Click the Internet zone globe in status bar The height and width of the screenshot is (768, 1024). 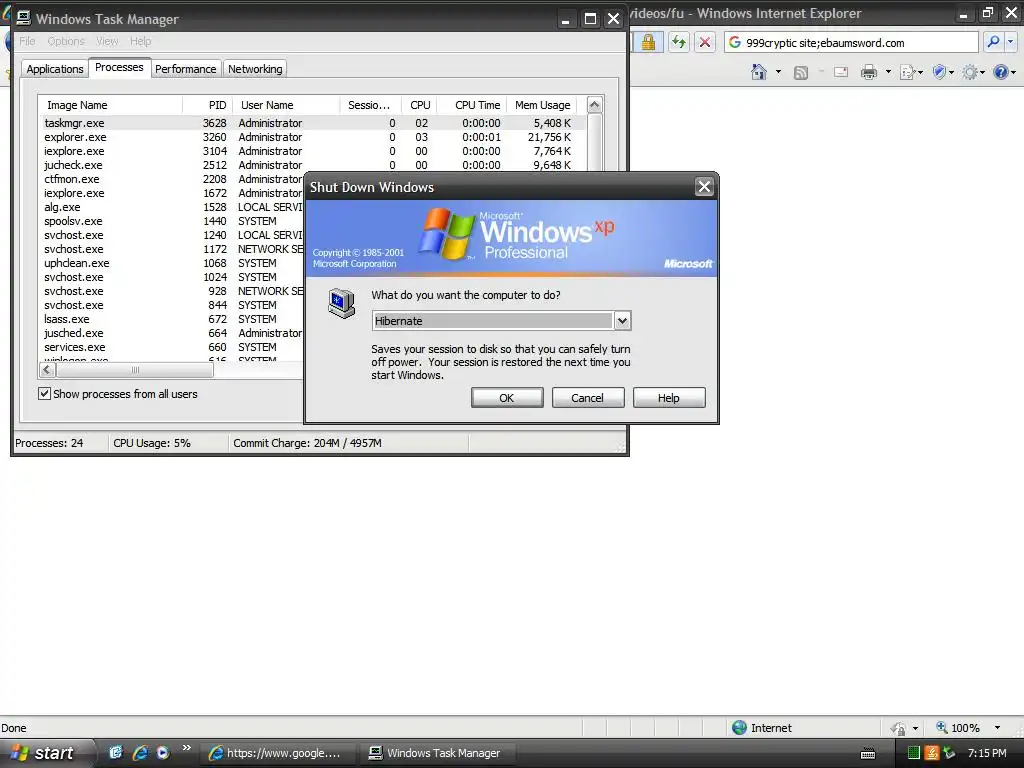pyautogui.click(x=739, y=728)
